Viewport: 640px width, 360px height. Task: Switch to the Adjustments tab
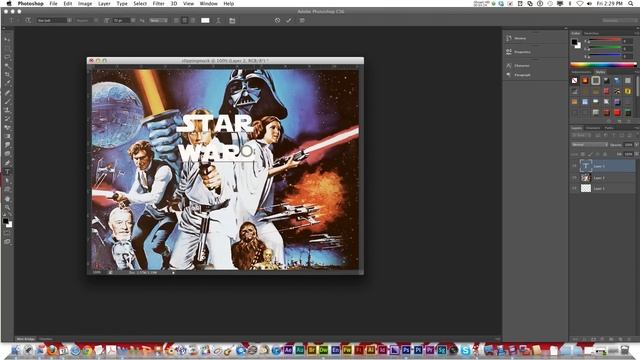pyautogui.click(x=581, y=72)
